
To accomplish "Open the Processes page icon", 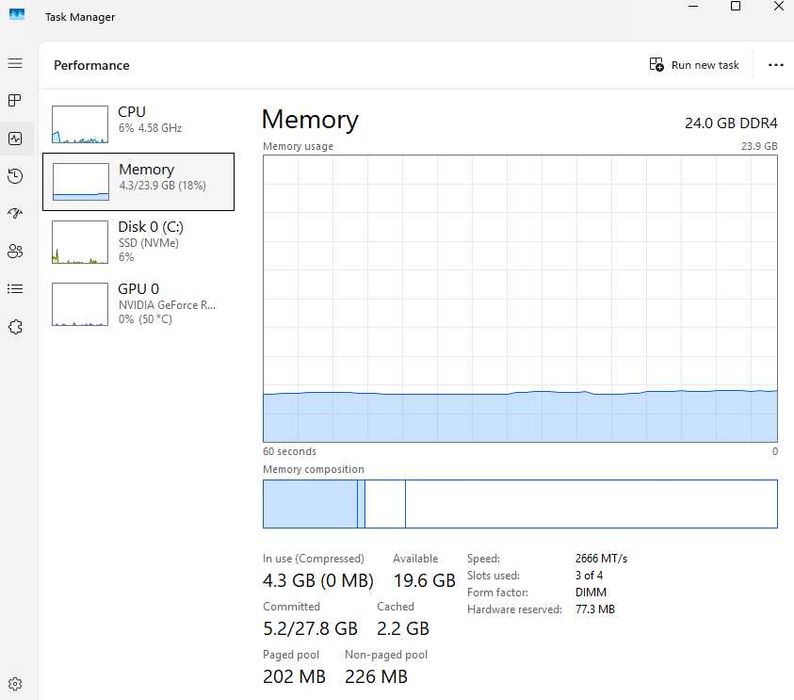I will pos(15,100).
